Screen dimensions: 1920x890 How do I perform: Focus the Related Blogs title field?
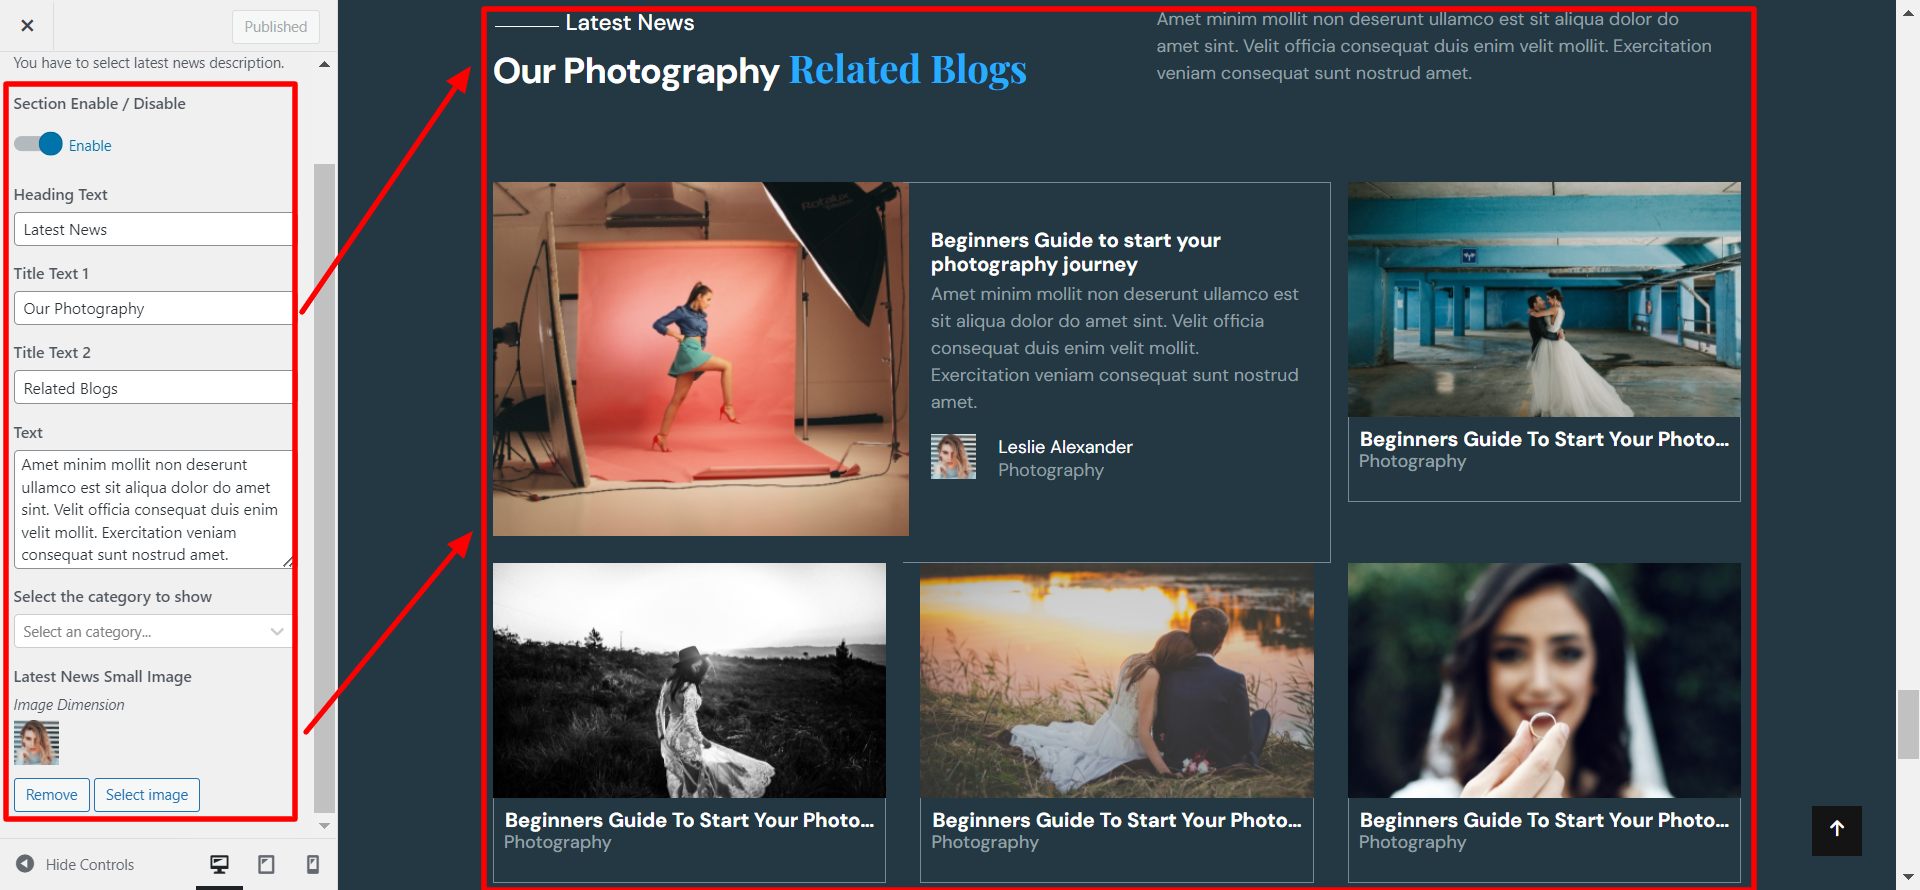click(x=153, y=388)
